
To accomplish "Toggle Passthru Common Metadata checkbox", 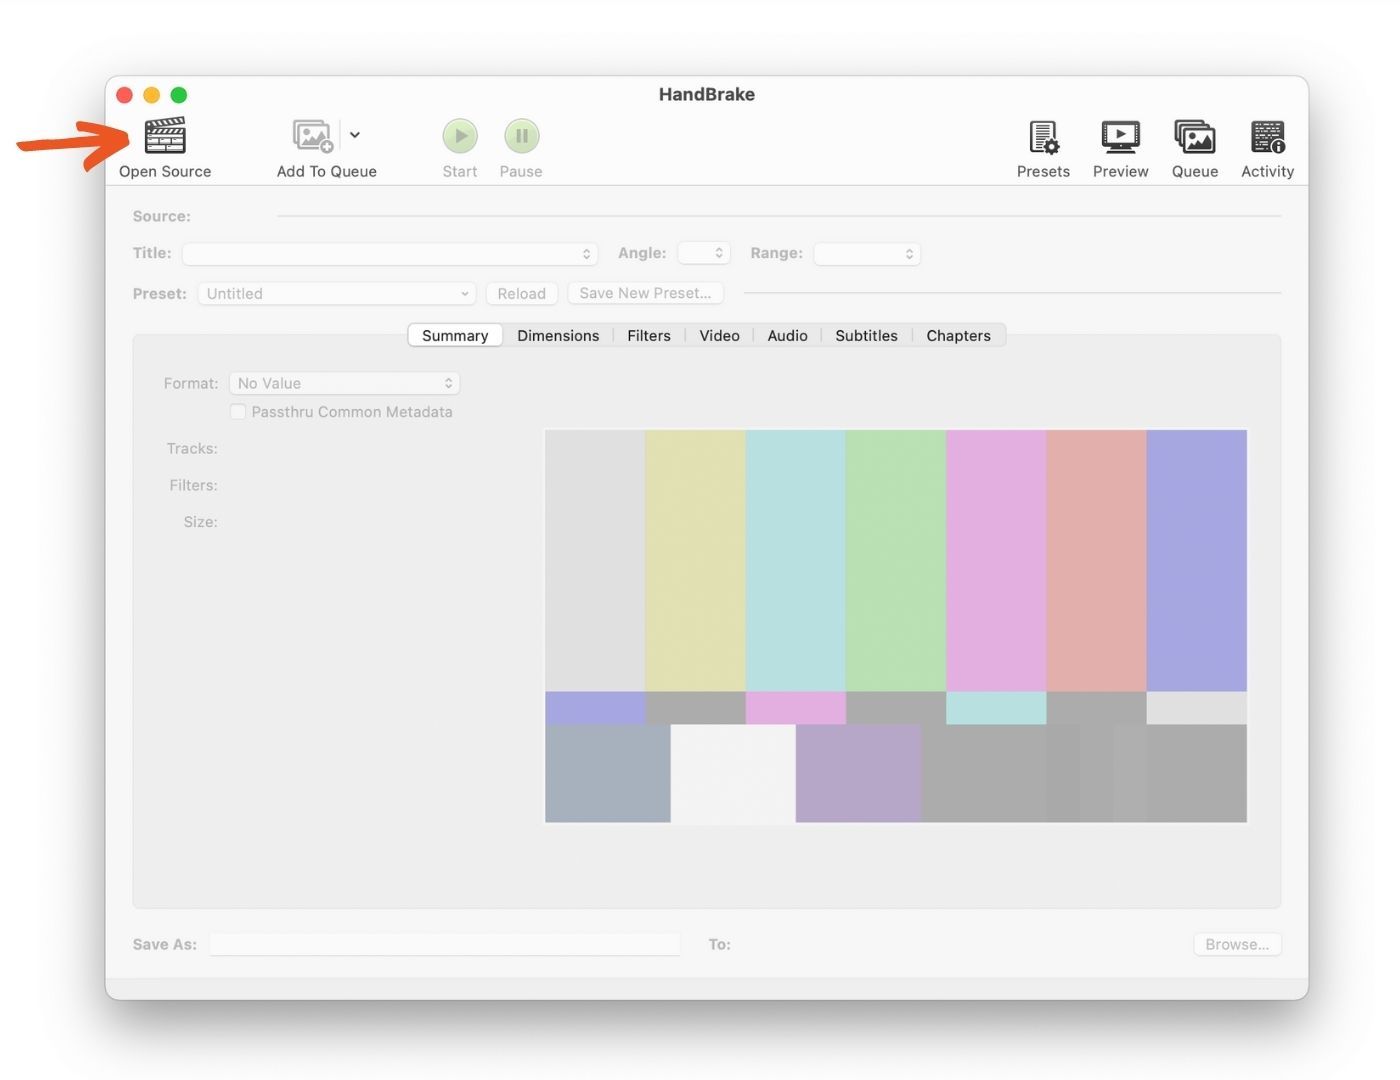I will coord(238,412).
